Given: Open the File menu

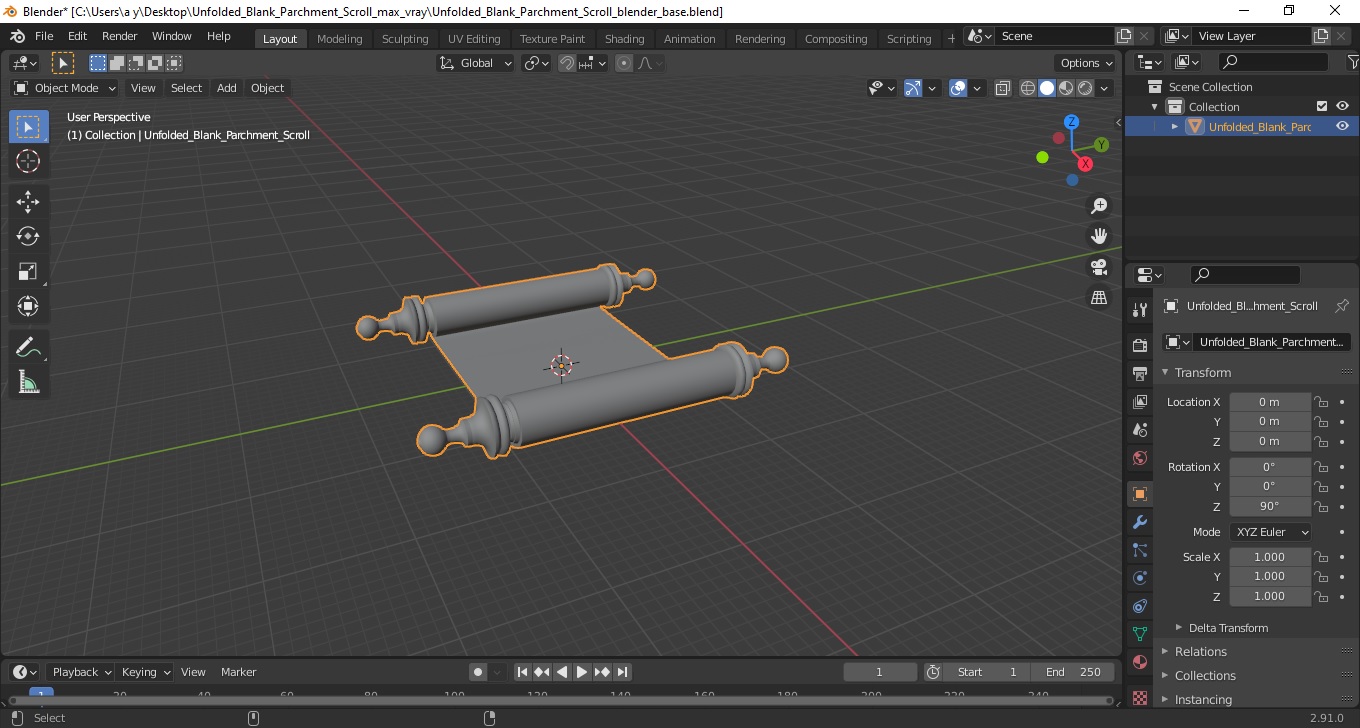Looking at the screenshot, I should point(44,36).
